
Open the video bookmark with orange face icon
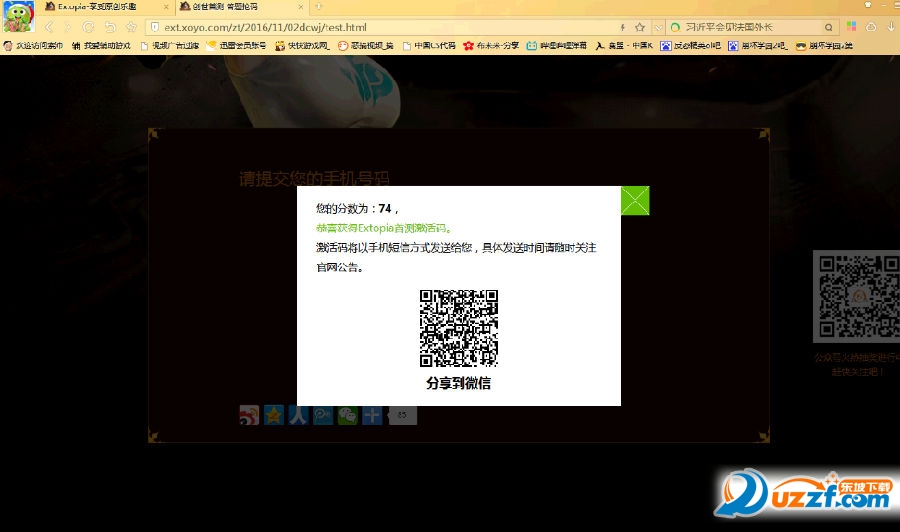[366, 46]
